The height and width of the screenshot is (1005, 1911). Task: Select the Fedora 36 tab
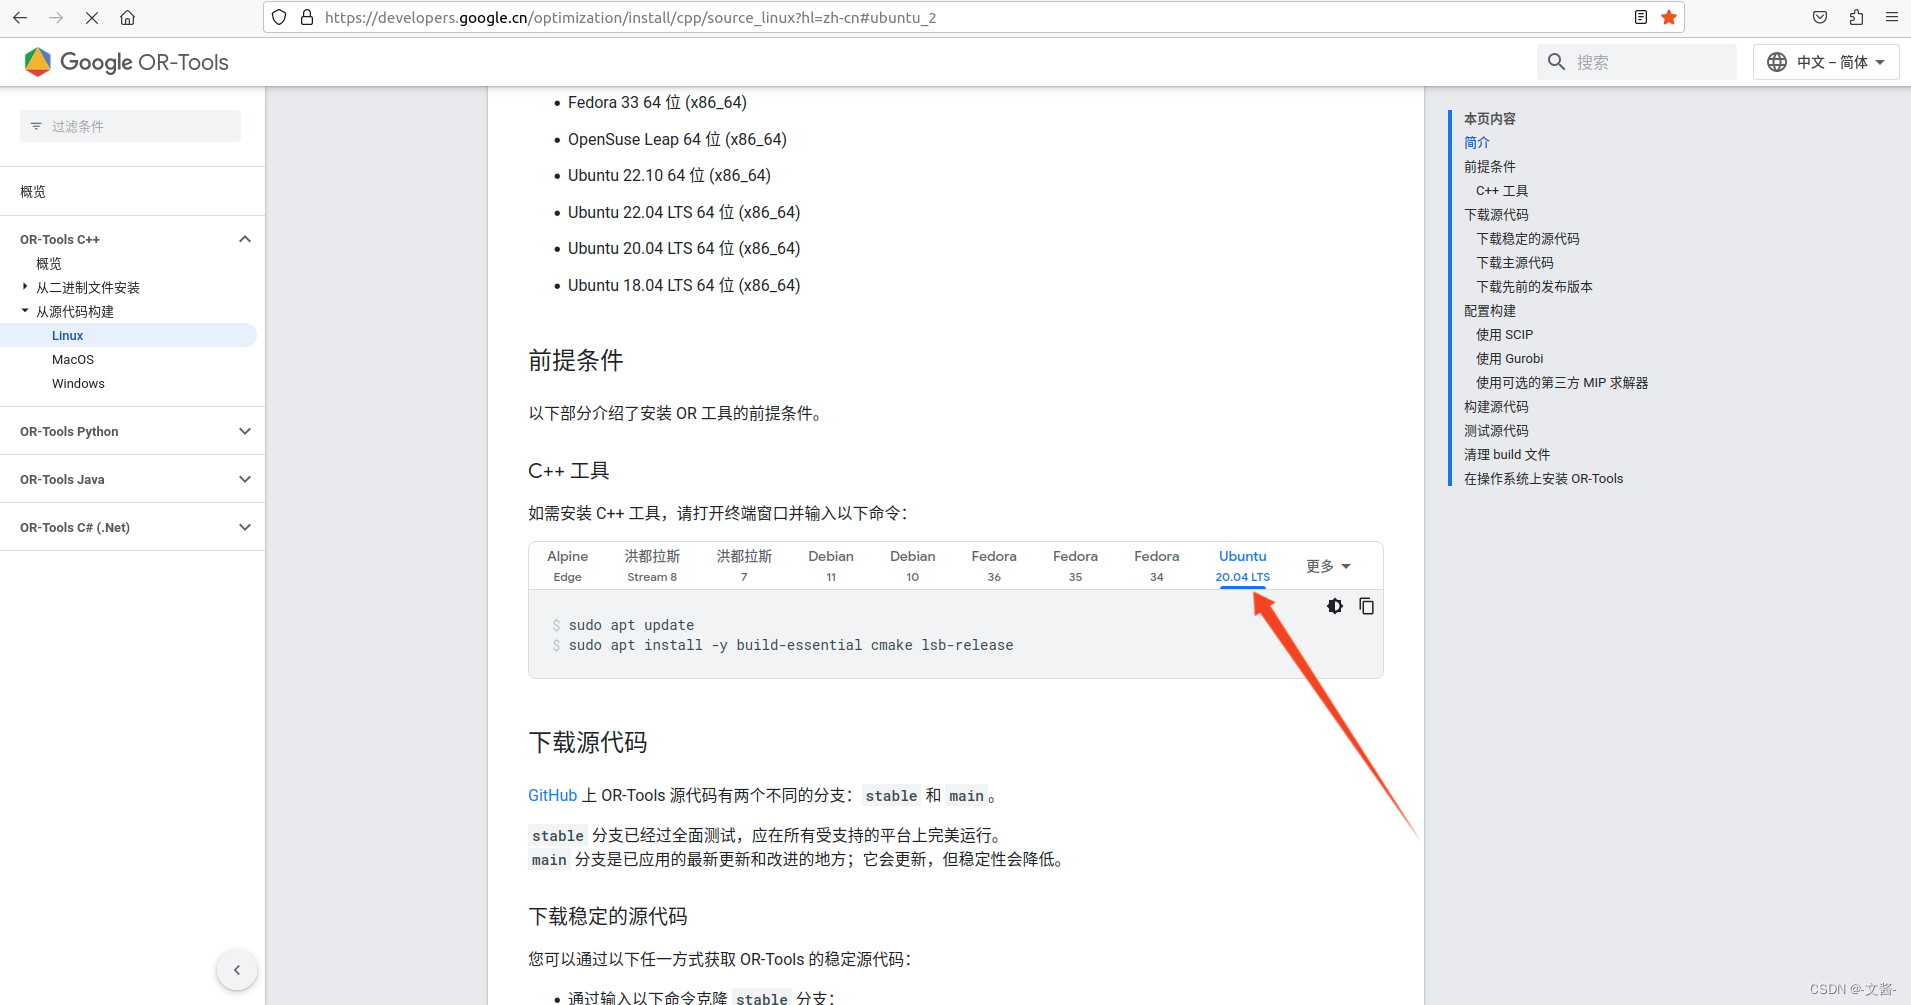(994, 565)
